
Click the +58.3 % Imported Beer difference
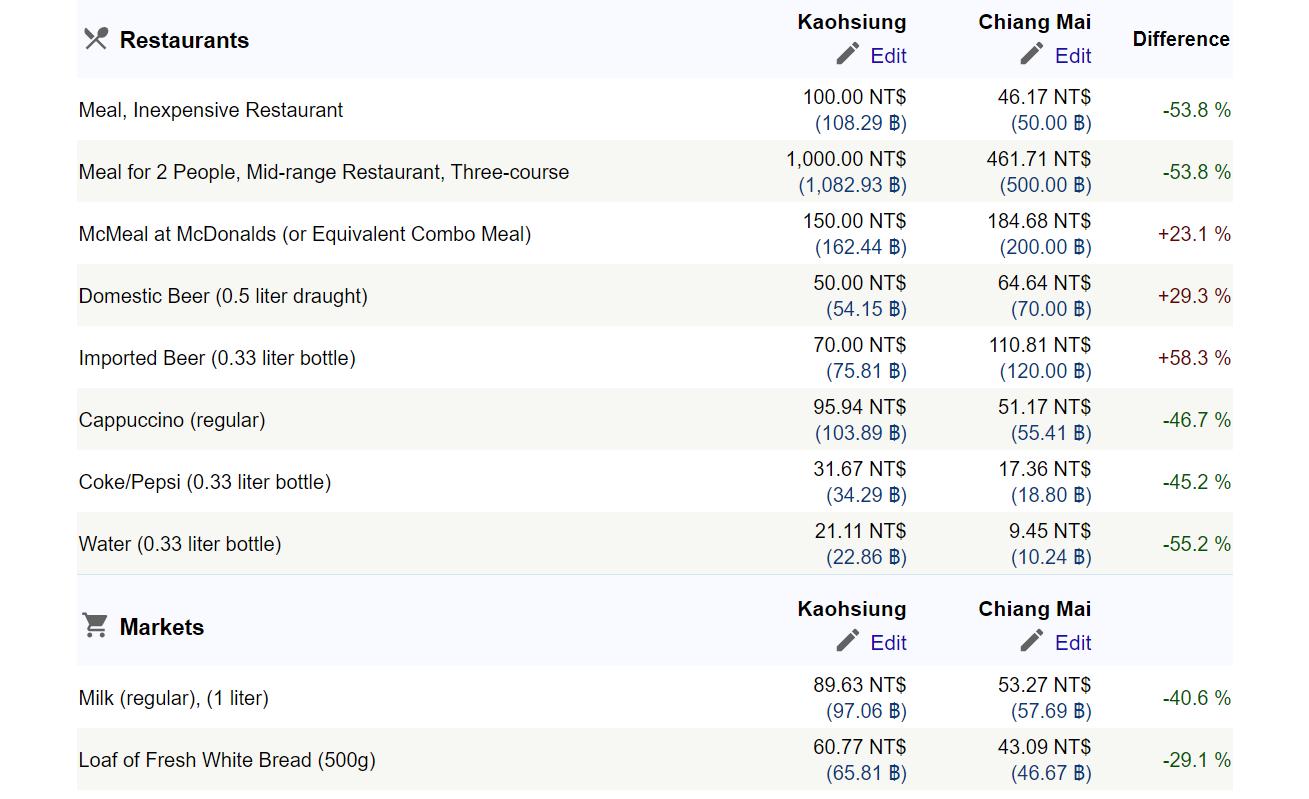(x=1194, y=358)
